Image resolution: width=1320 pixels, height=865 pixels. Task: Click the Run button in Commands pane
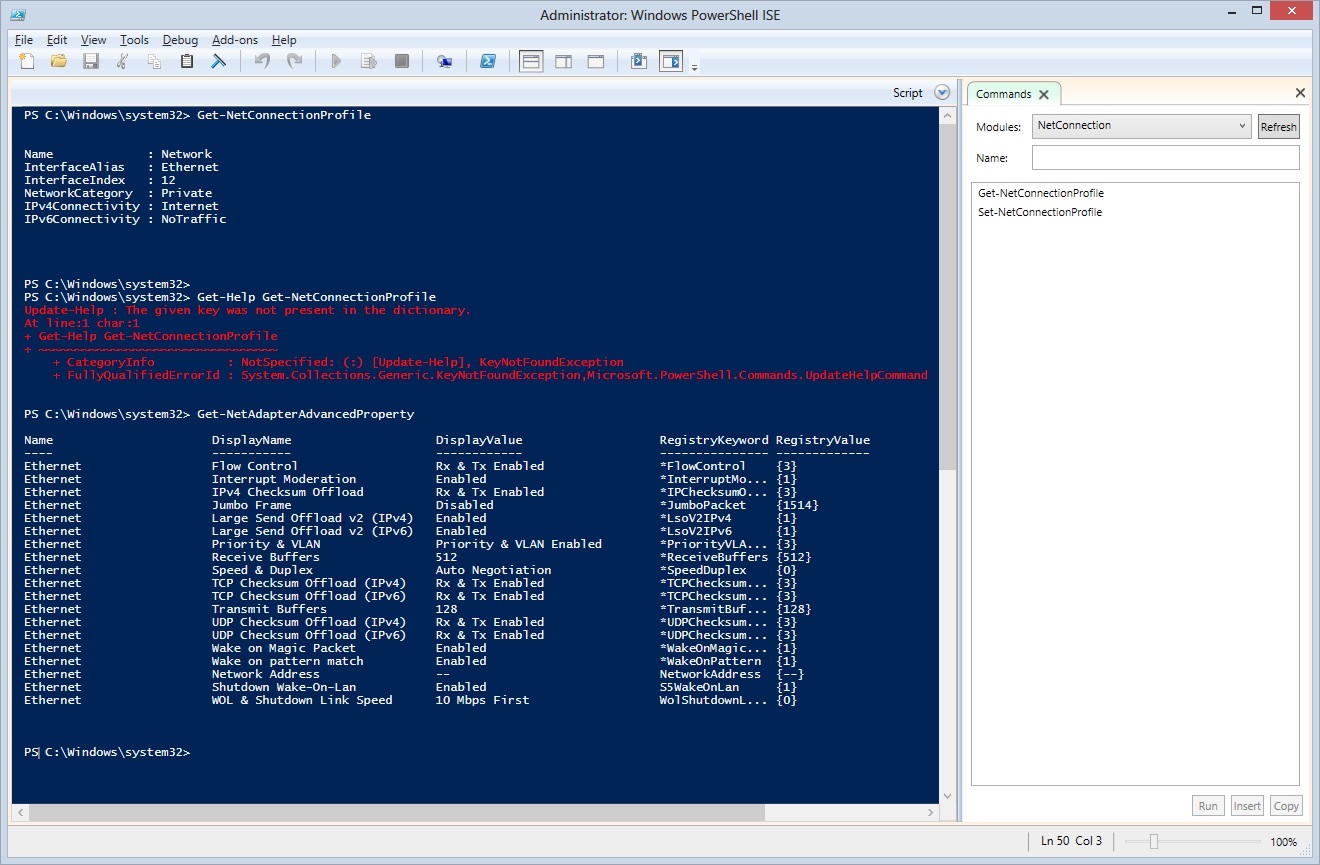(1208, 806)
